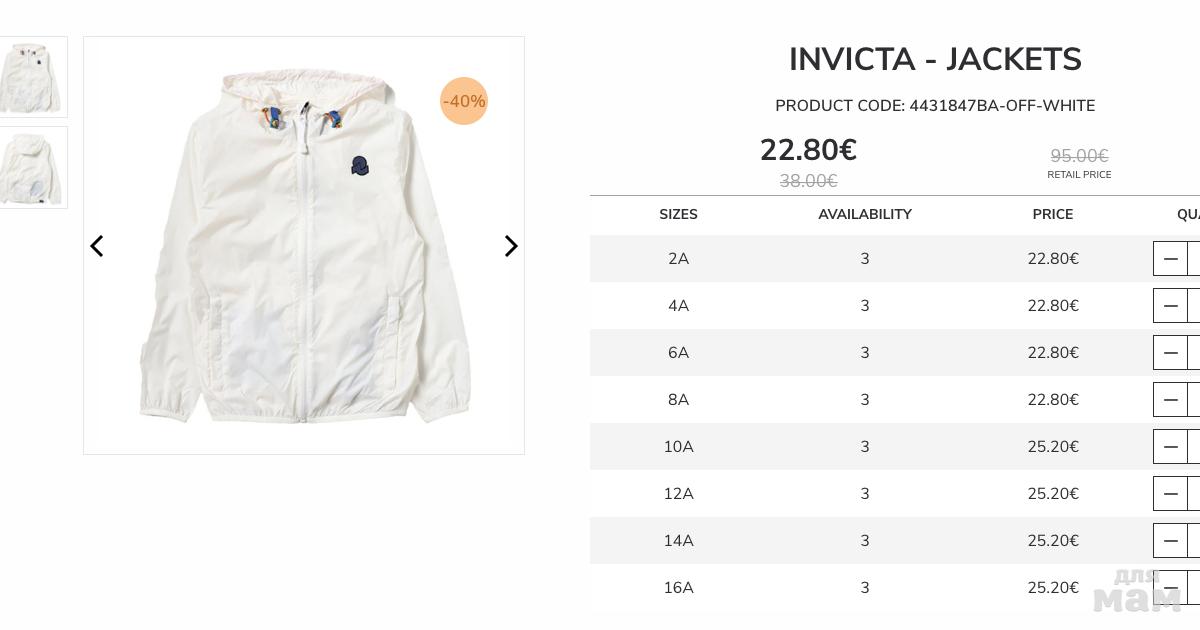Viewport: 1200px width, 630px height.
Task: Click the -40% discount badge
Action: [x=464, y=101]
